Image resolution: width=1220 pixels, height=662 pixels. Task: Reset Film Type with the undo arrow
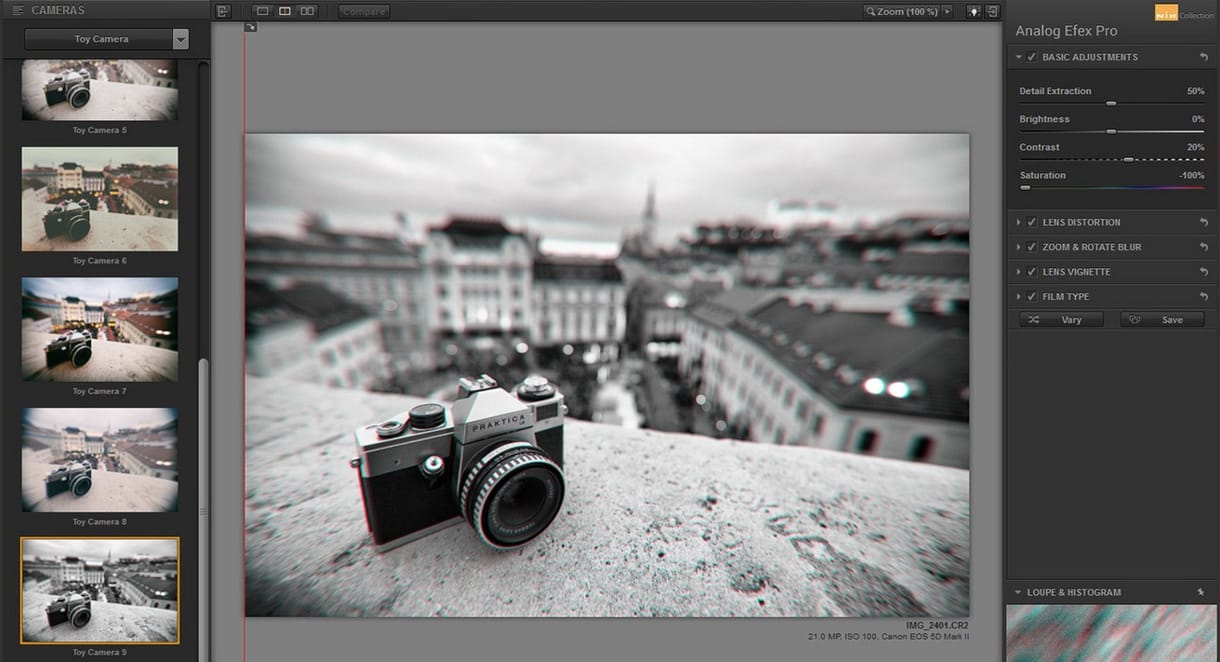pos(1204,297)
